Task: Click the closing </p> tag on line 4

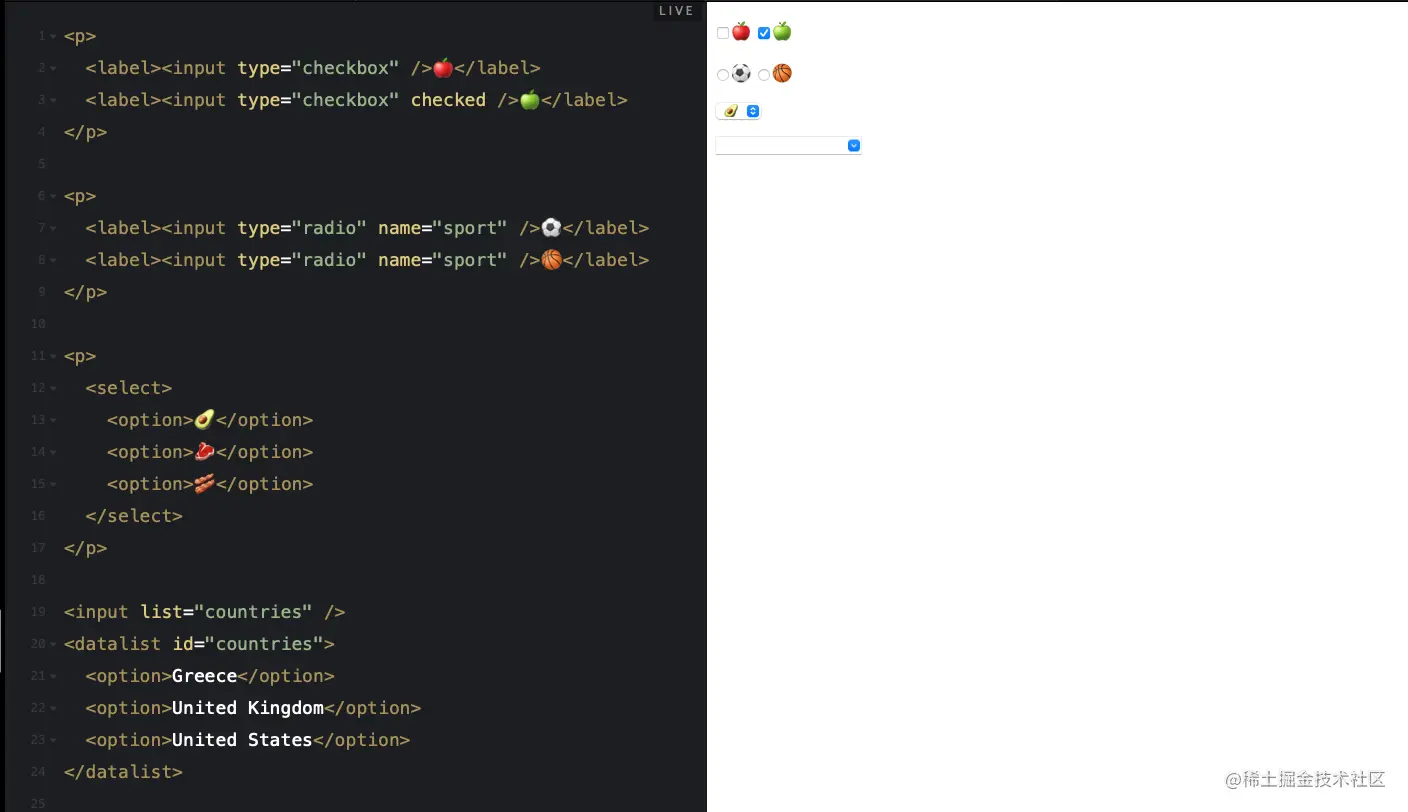Action: coord(85,132)
